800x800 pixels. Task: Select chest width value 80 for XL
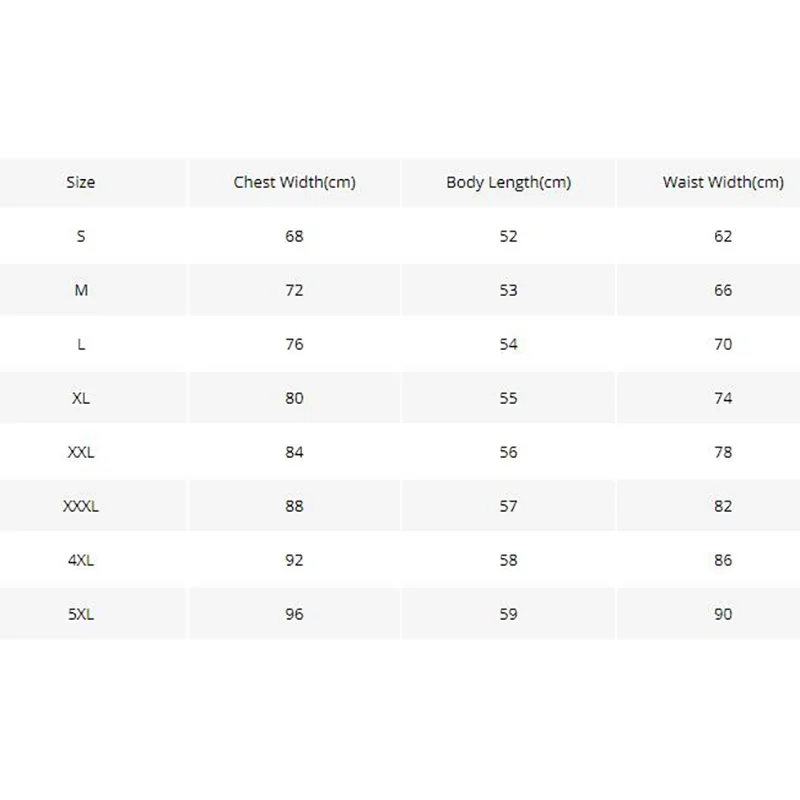coord(294,398)
